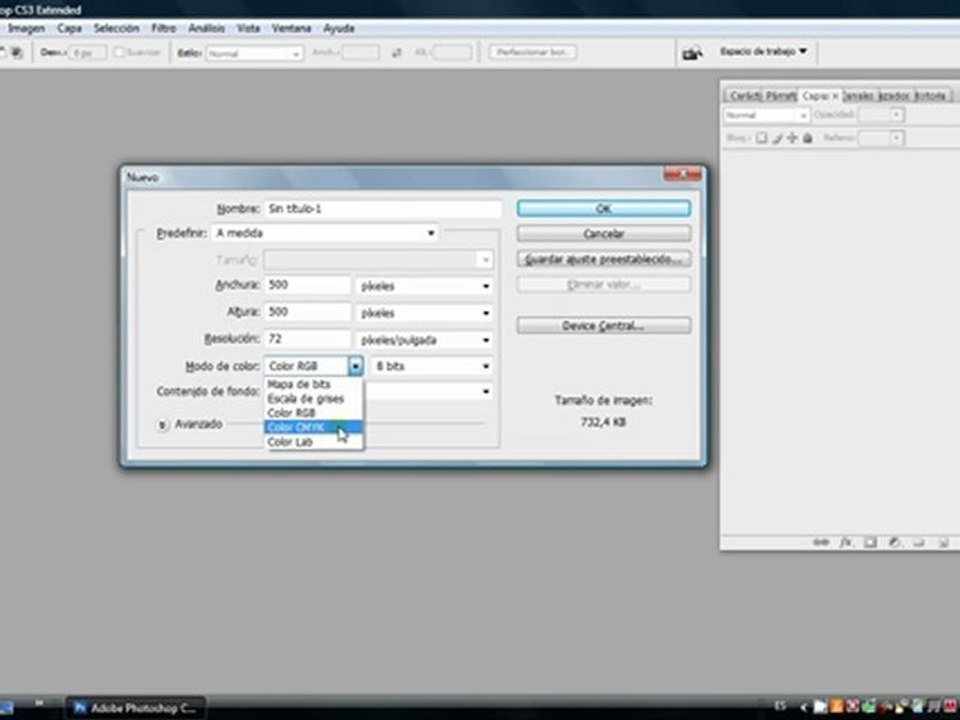This screenshot has height=720, width=960.
Task: Close the Nuevo dialog
Action: click(682, 175)
